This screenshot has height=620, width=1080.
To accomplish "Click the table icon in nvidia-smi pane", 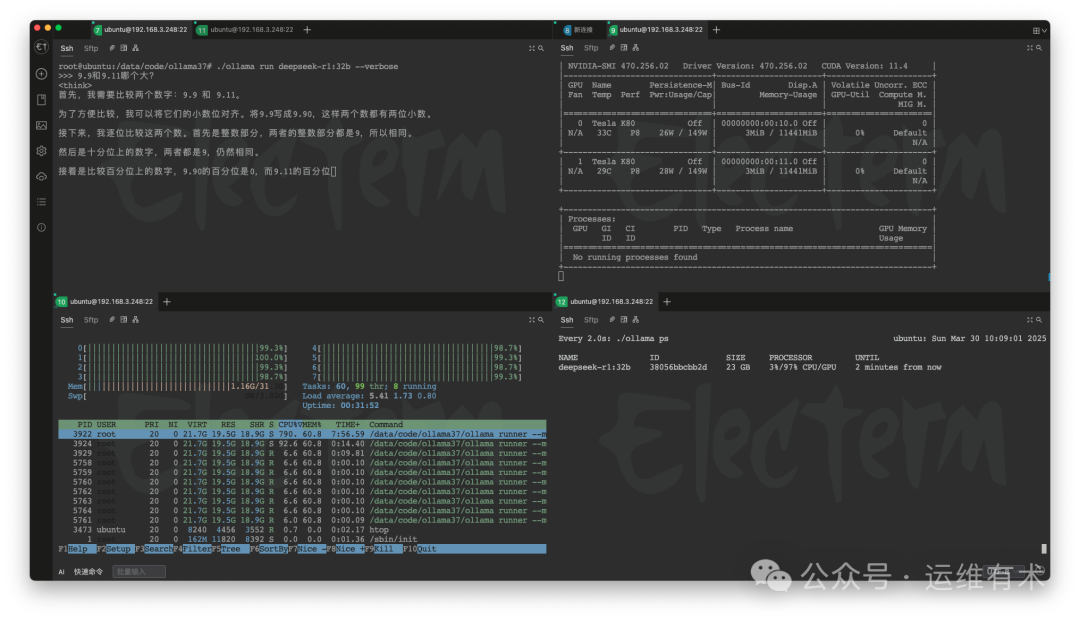I will pos(624,48).
